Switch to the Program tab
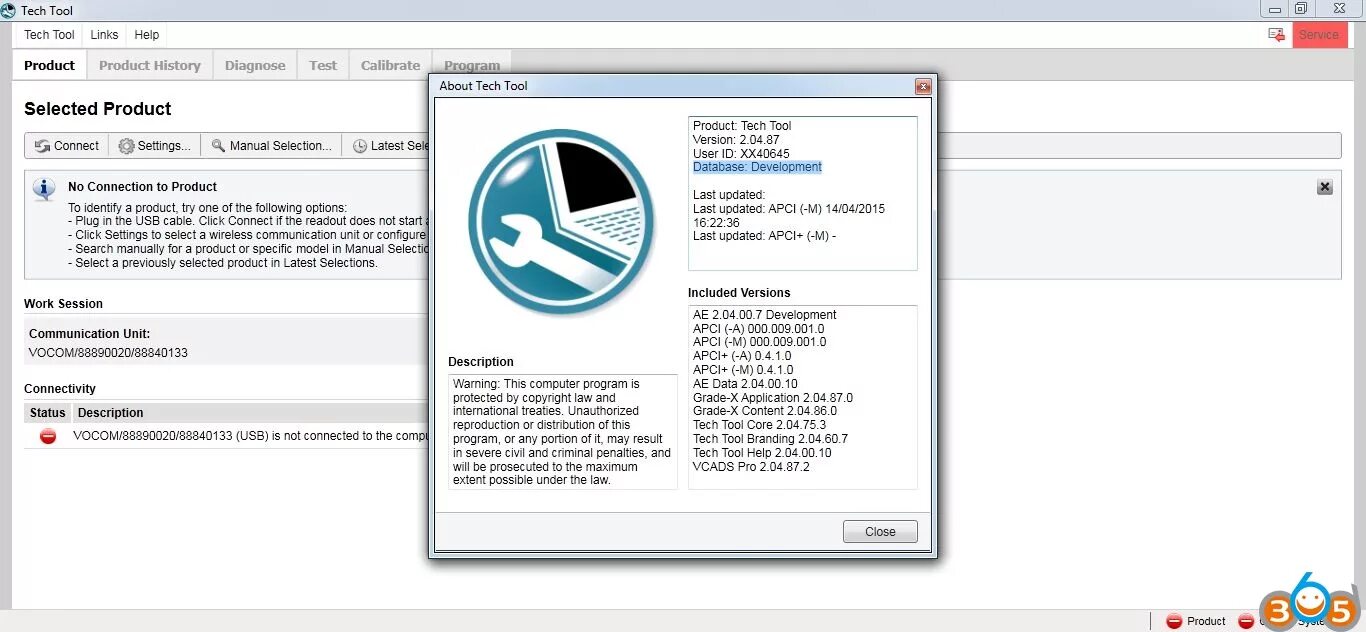 coord(472,66)
